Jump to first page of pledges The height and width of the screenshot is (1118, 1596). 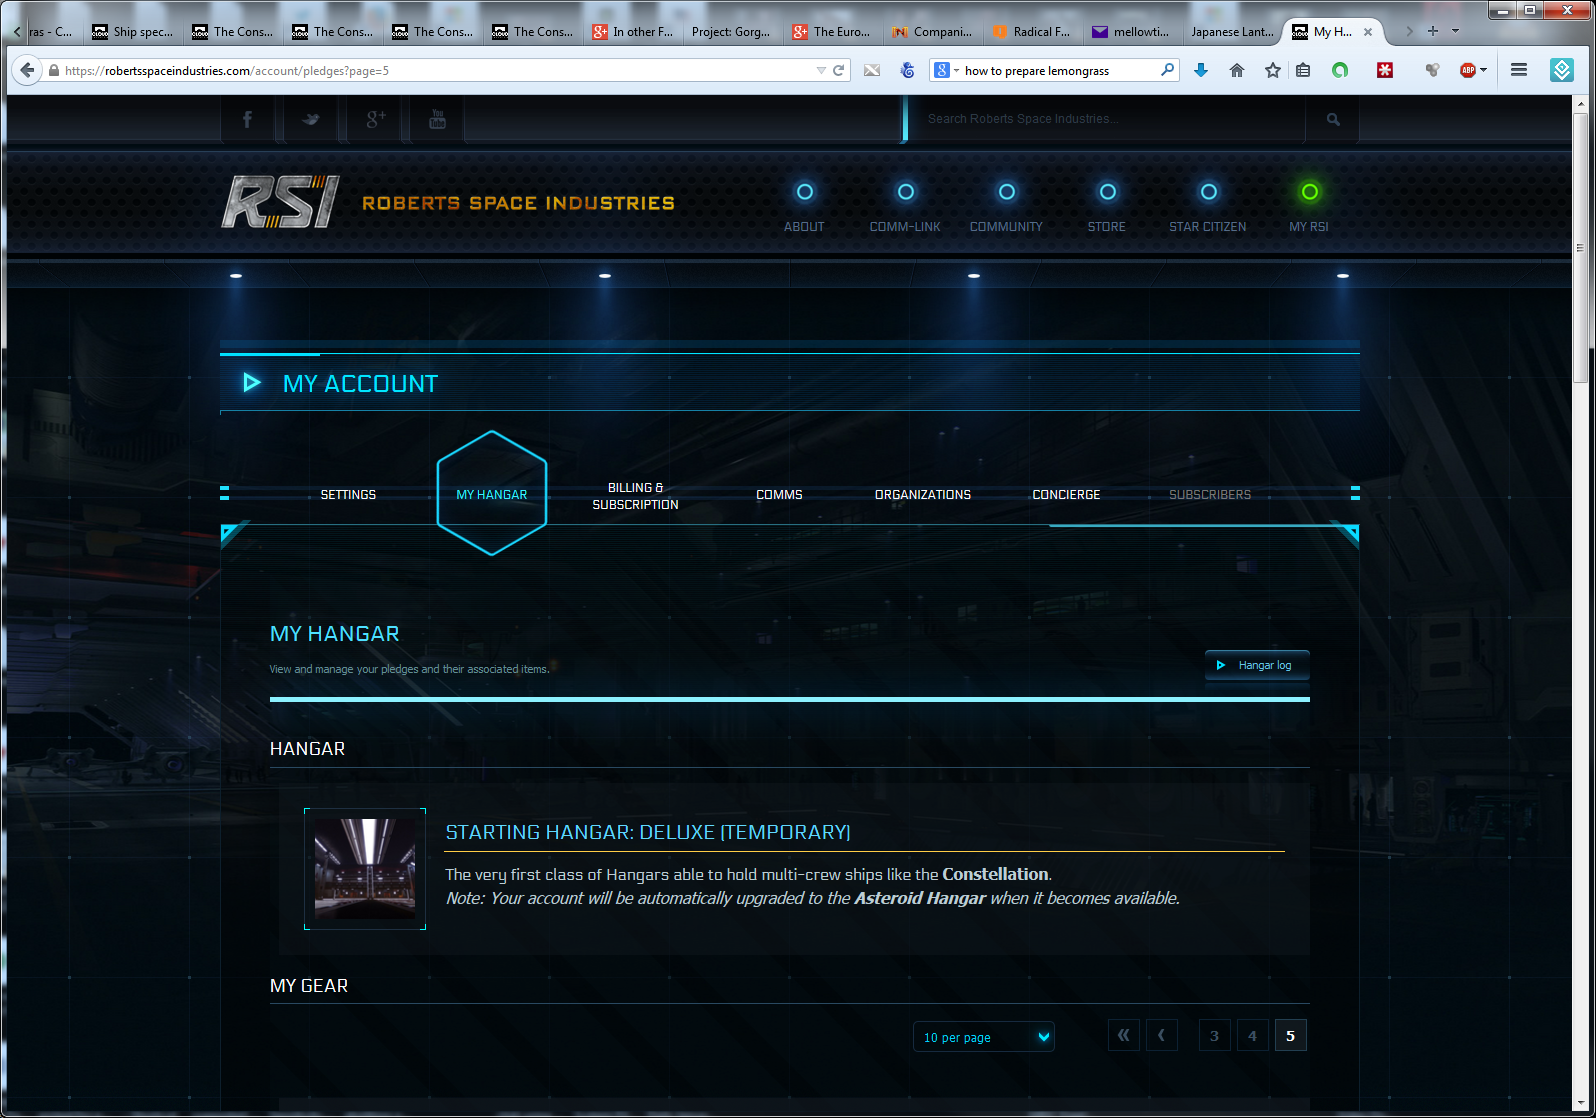(x=1123, y=1036)
